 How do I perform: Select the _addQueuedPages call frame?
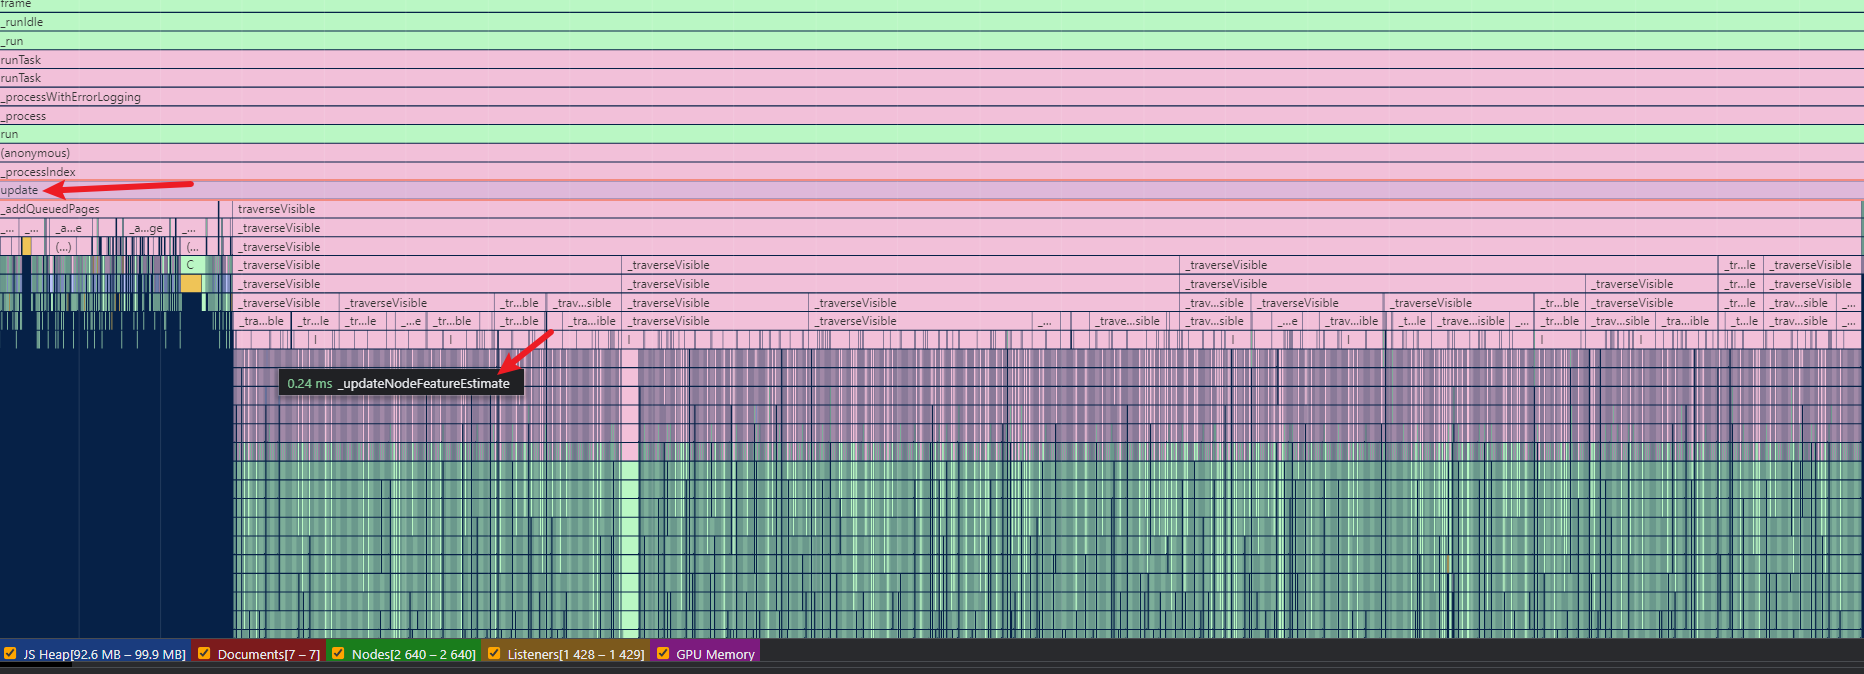(109, 209)
